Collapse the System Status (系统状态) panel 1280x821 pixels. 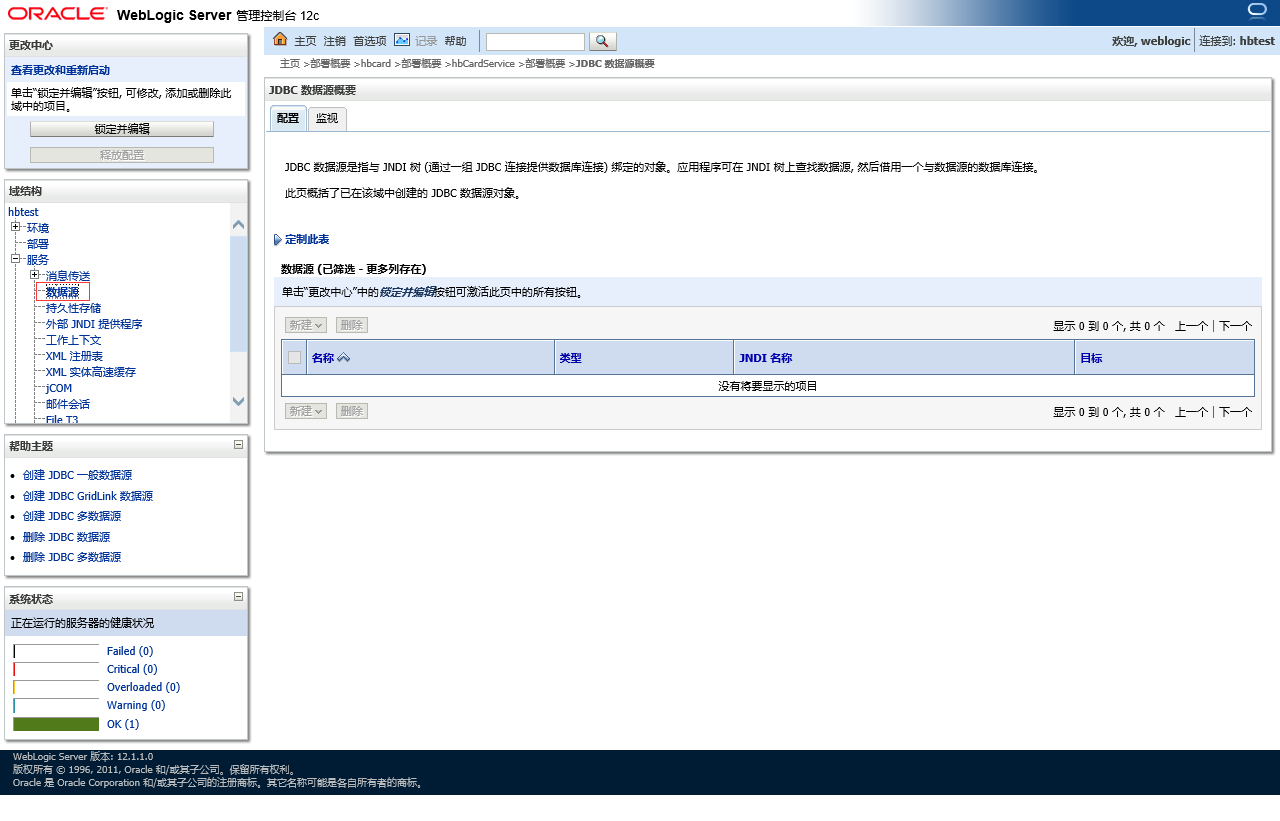[238, 596]
